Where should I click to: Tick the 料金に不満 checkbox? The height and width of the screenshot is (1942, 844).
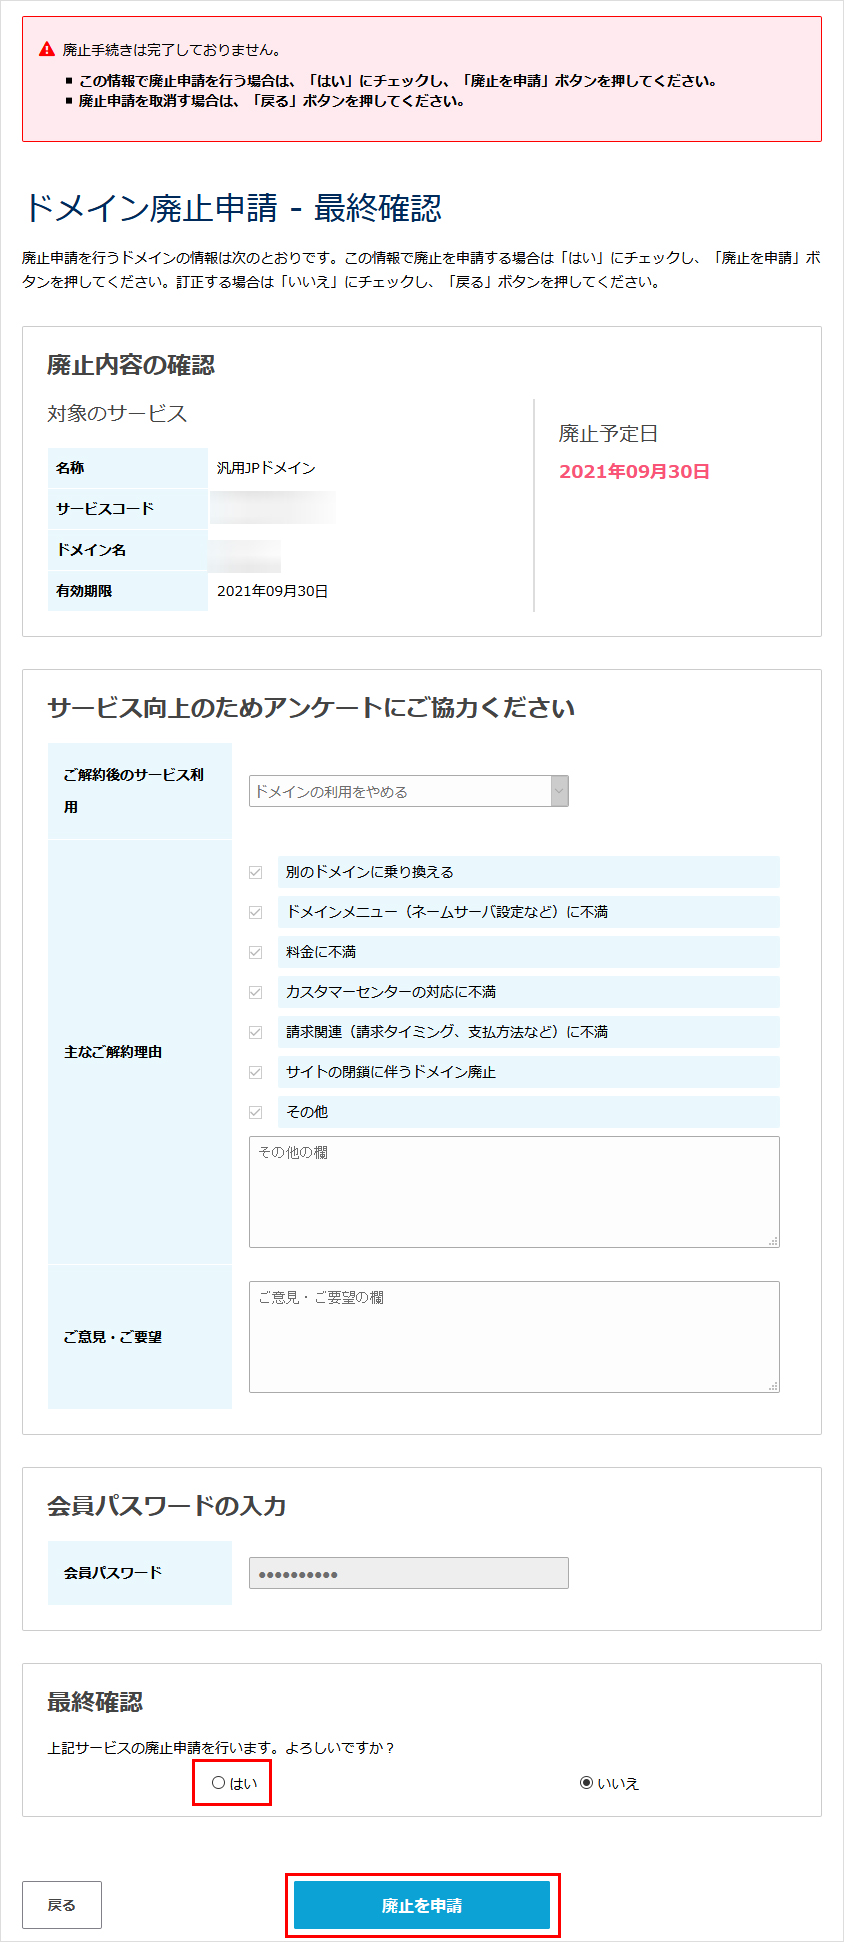pos(256,952)
